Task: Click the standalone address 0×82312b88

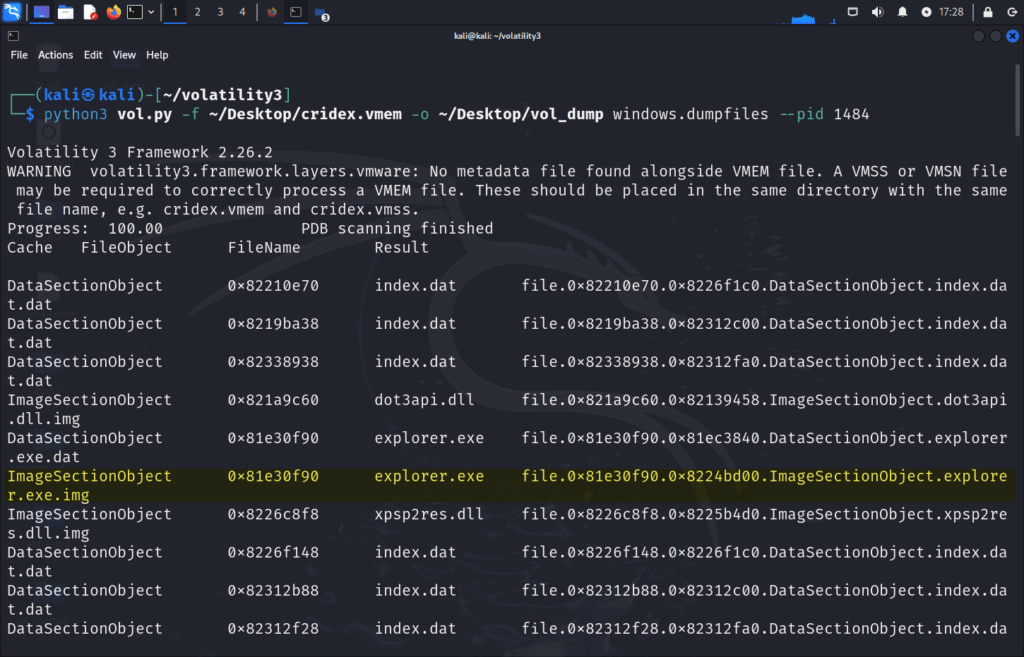Action: coord(273,590)
